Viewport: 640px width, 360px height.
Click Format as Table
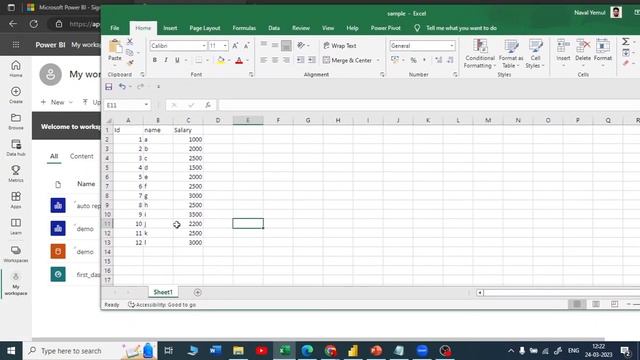point(511,53)
